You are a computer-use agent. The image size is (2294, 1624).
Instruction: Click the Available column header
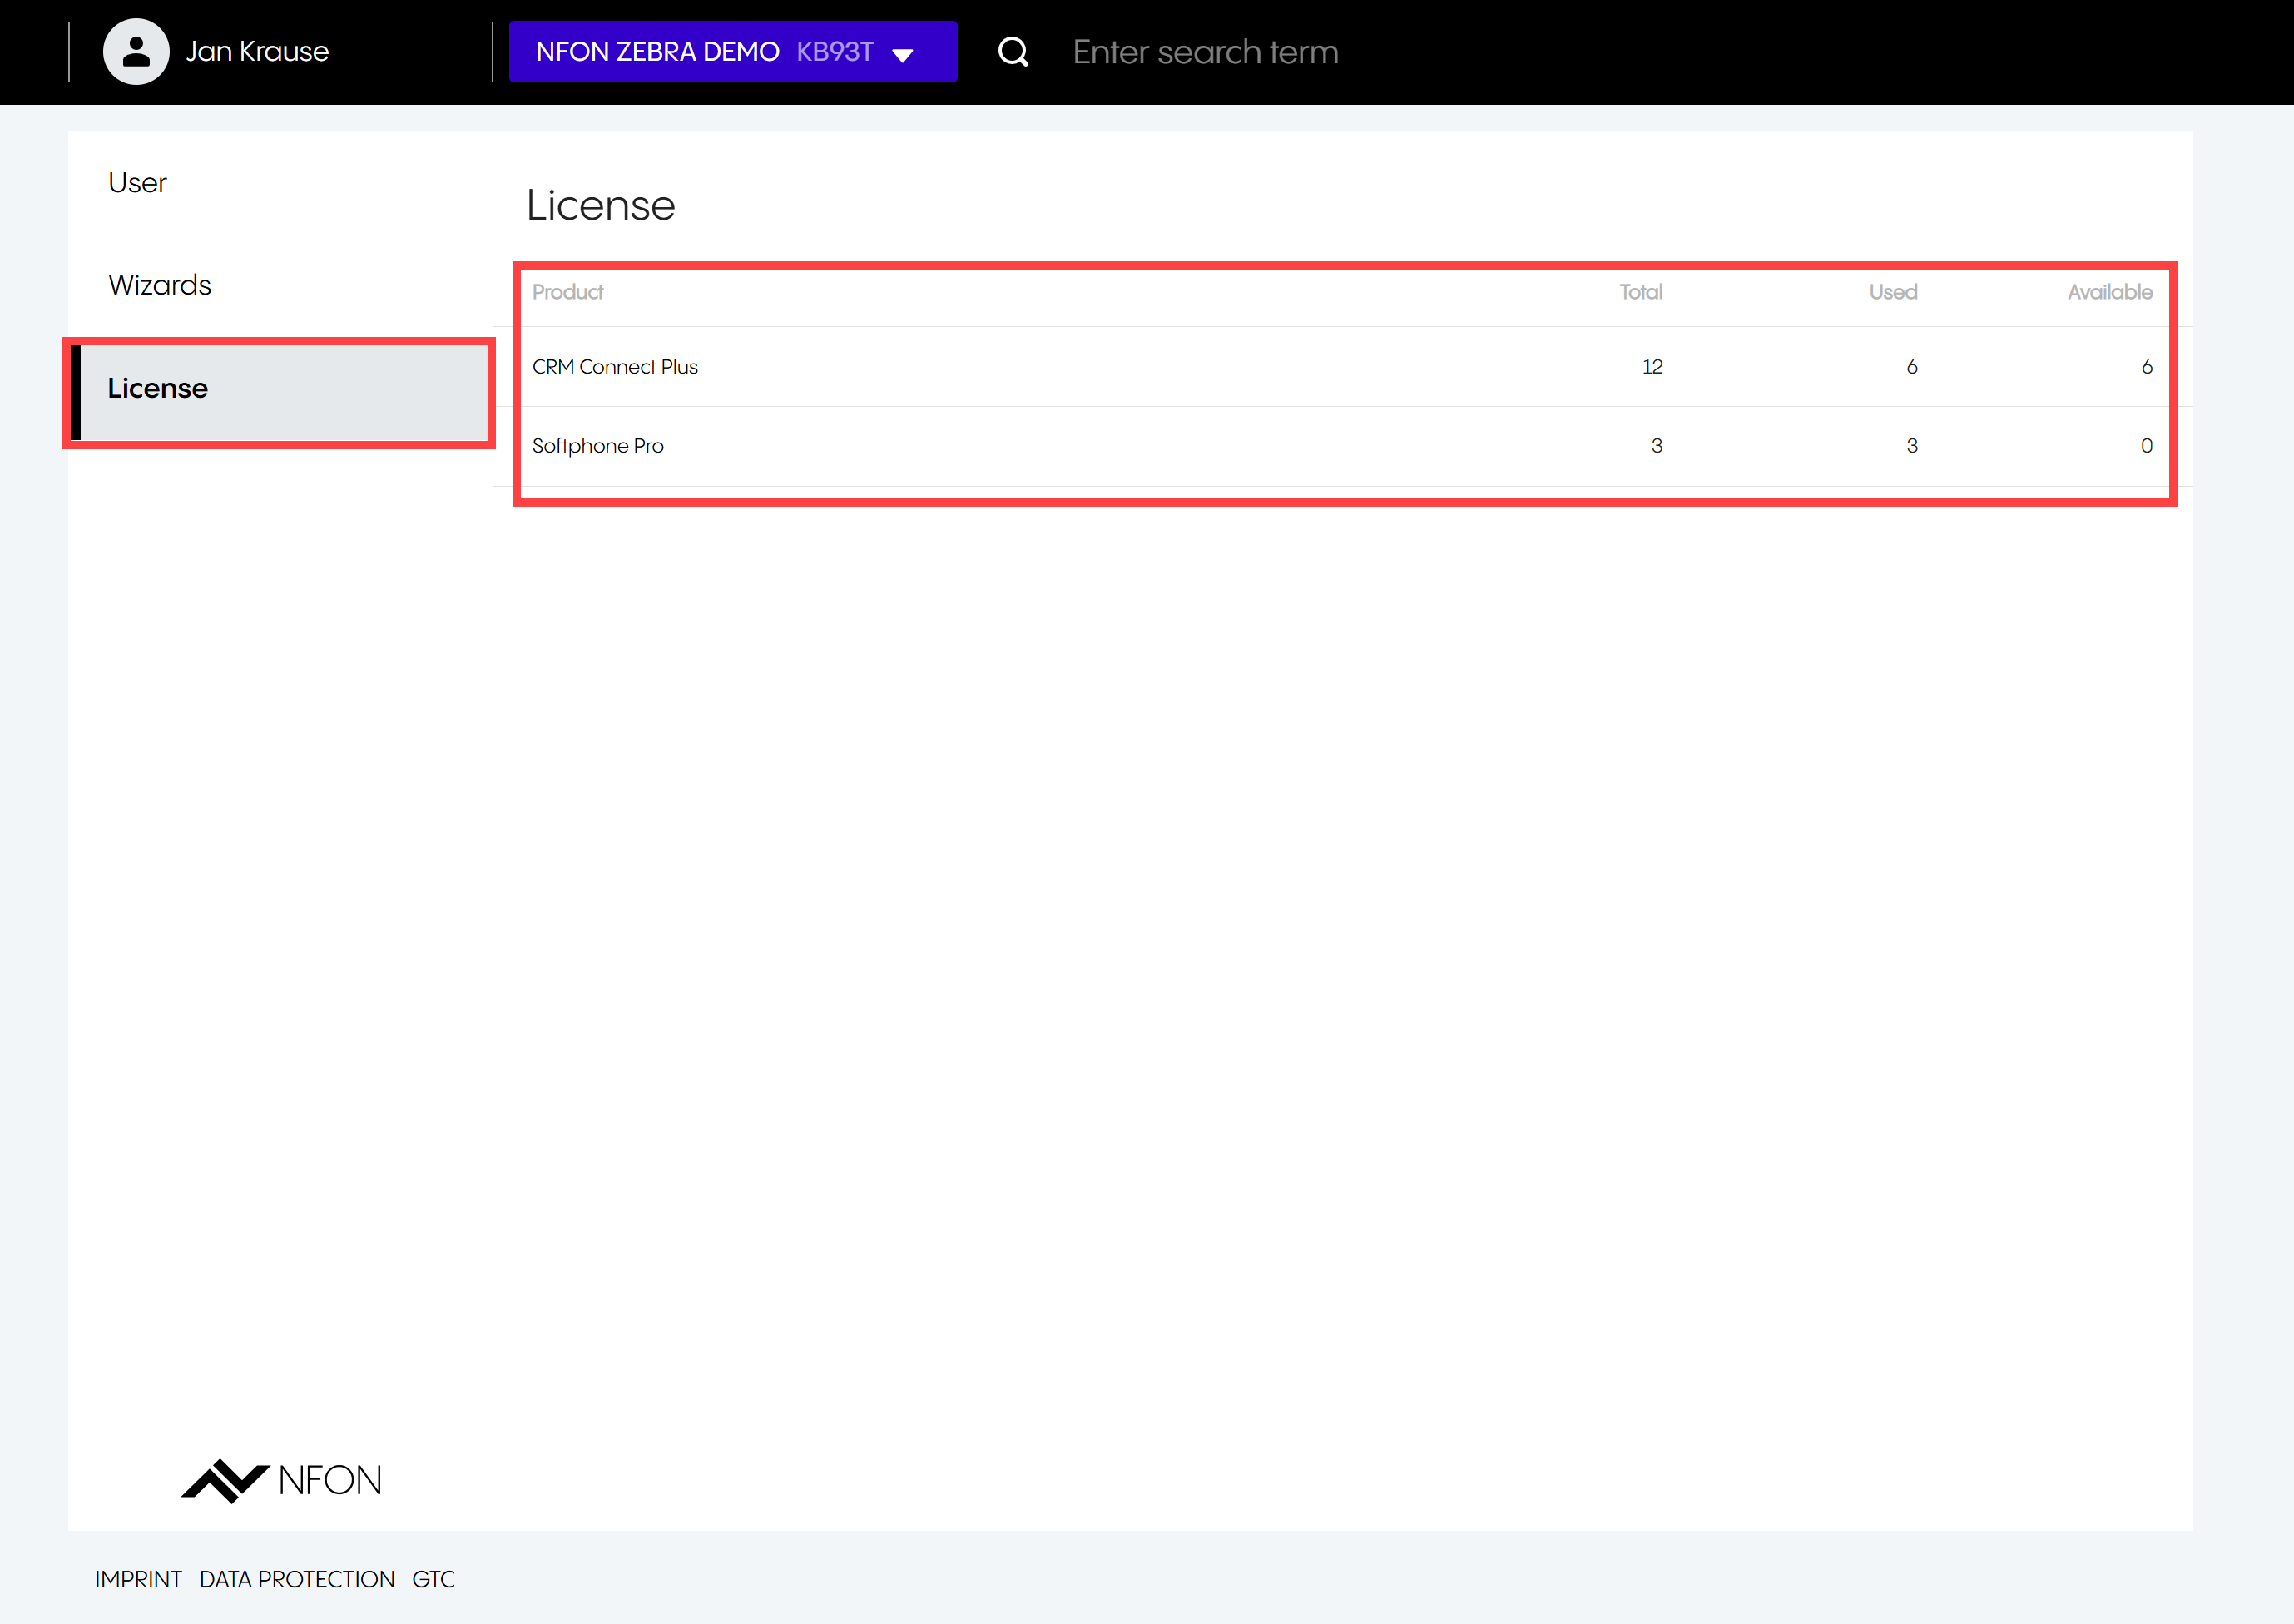pyautogui.click(x=2109, y=292)
